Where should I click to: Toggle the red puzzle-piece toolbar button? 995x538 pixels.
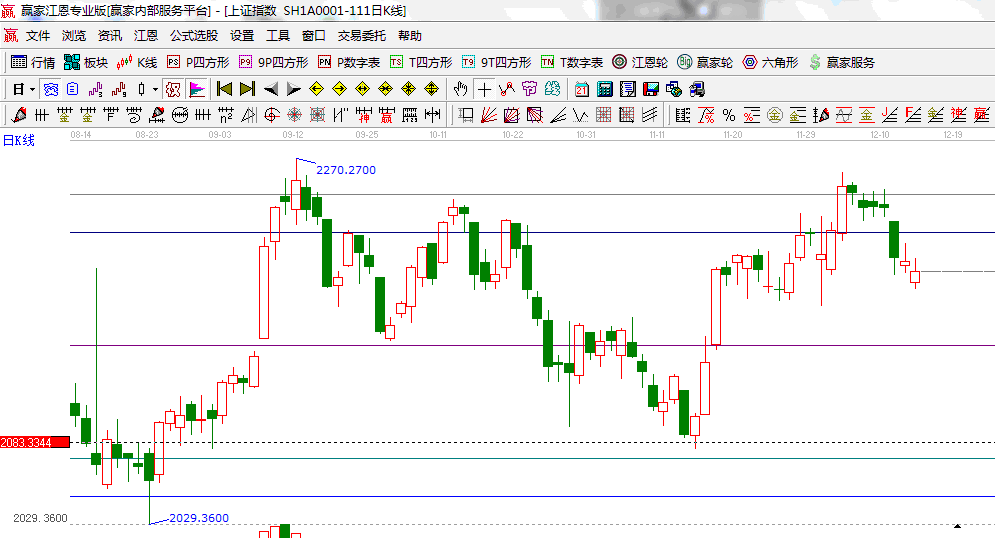click(173, 89)
